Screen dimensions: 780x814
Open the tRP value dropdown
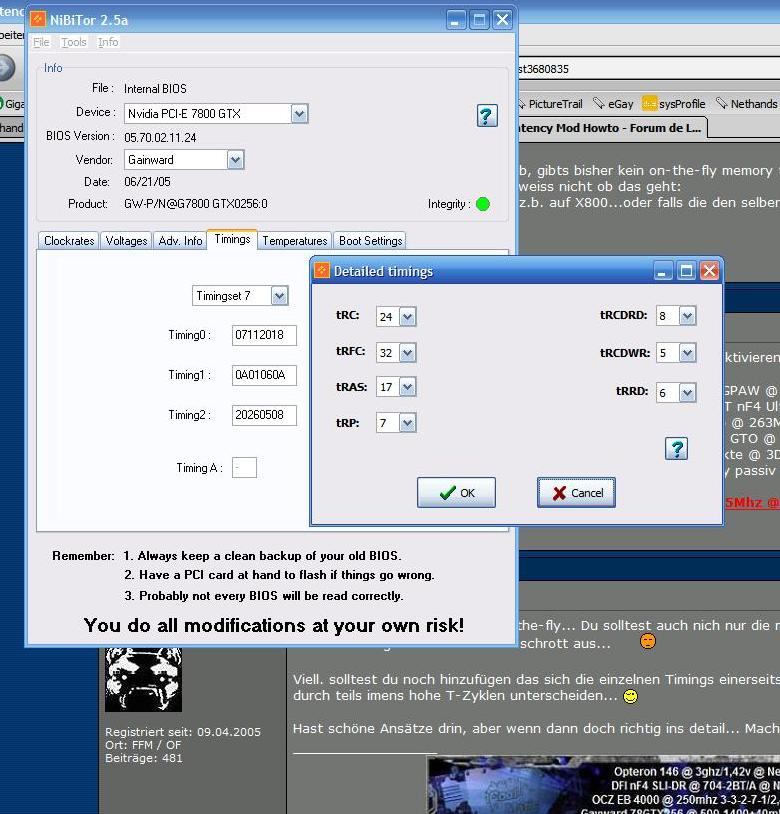[407, 423]
